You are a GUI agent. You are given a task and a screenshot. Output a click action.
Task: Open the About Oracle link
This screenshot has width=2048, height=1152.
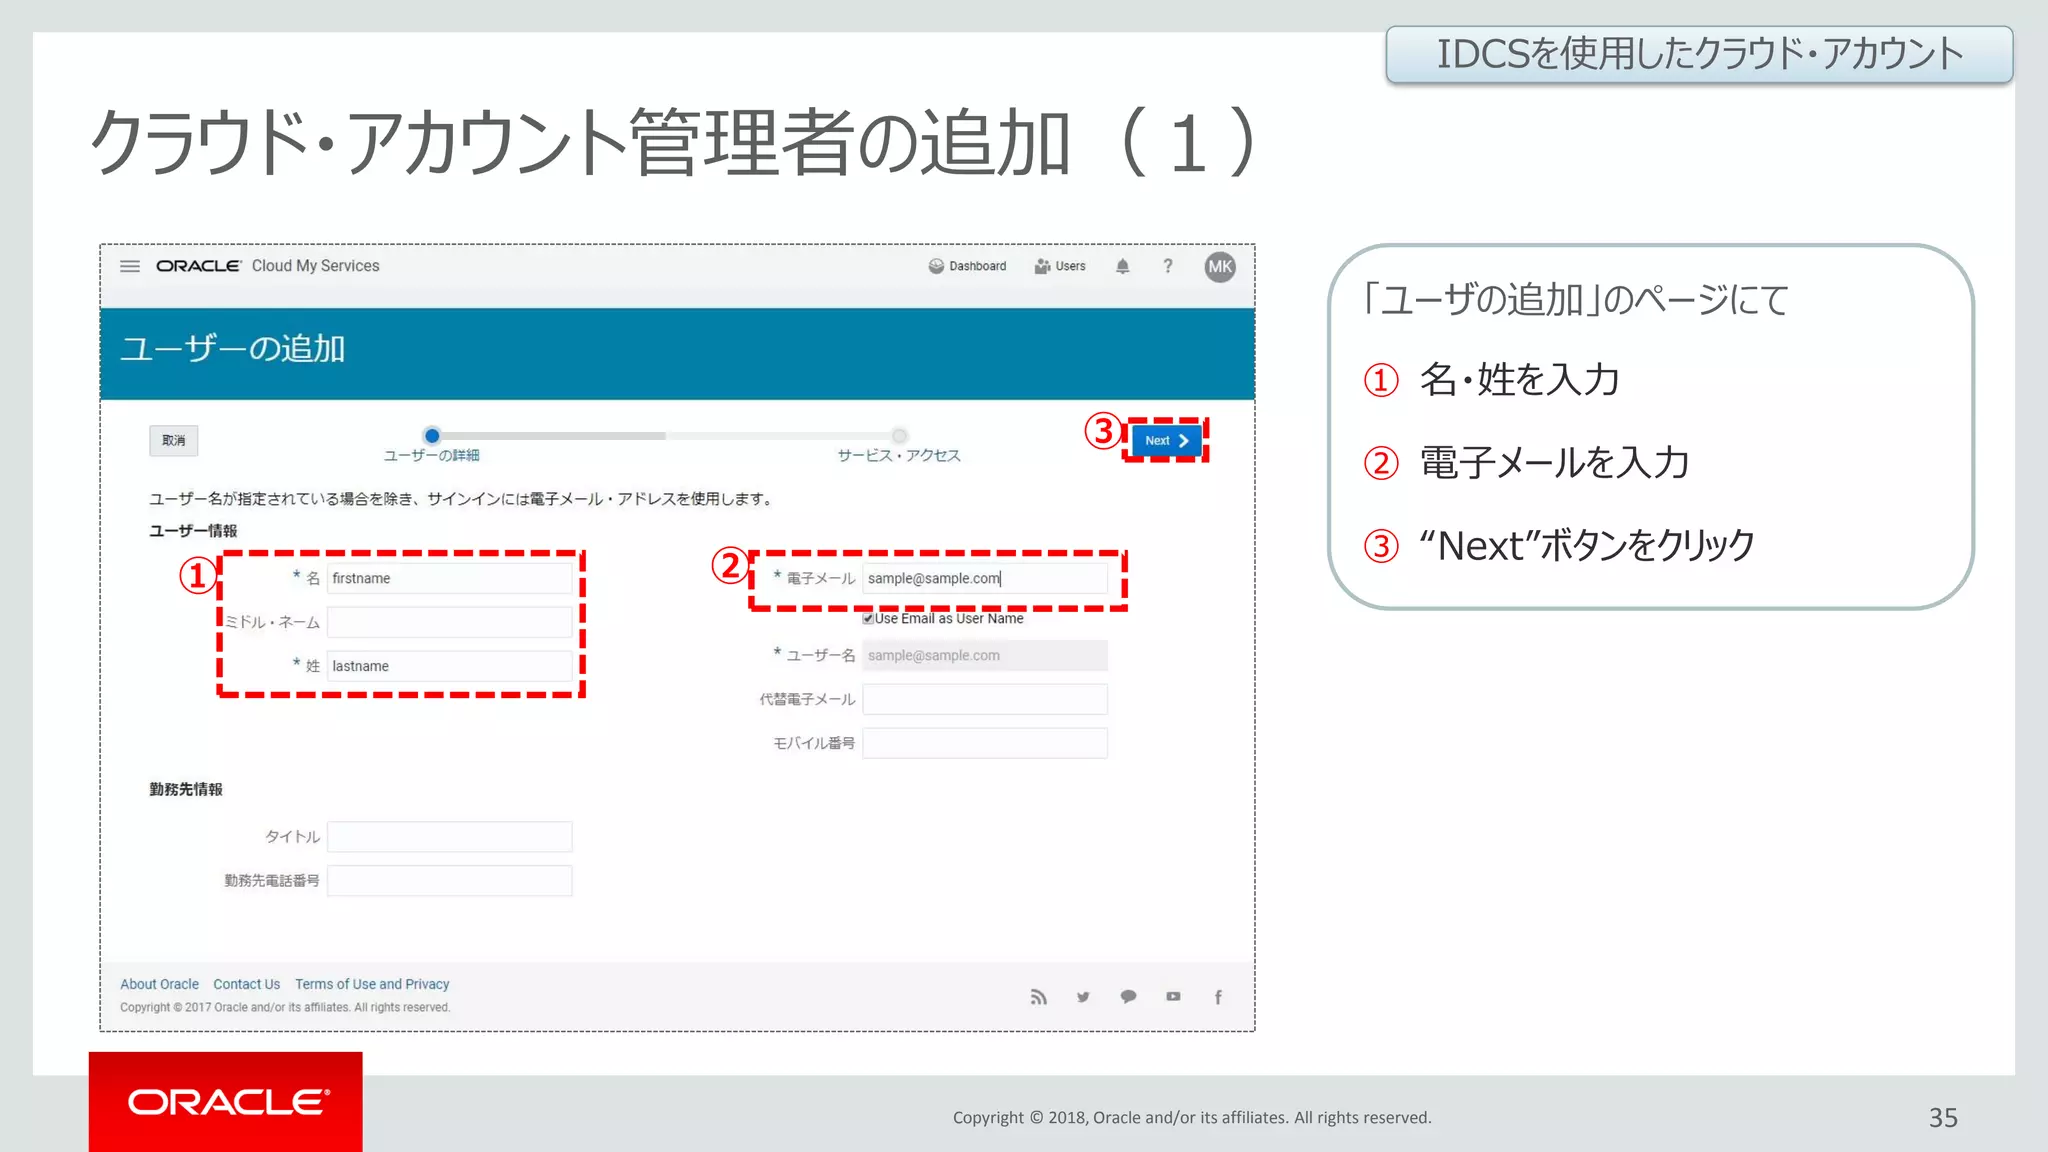[159, 984]
